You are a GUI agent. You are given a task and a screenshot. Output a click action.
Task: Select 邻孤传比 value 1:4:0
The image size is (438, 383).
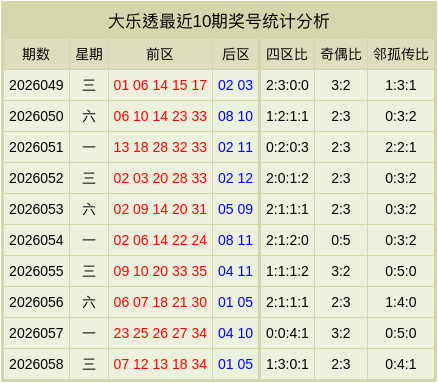(x=401, y=302)
